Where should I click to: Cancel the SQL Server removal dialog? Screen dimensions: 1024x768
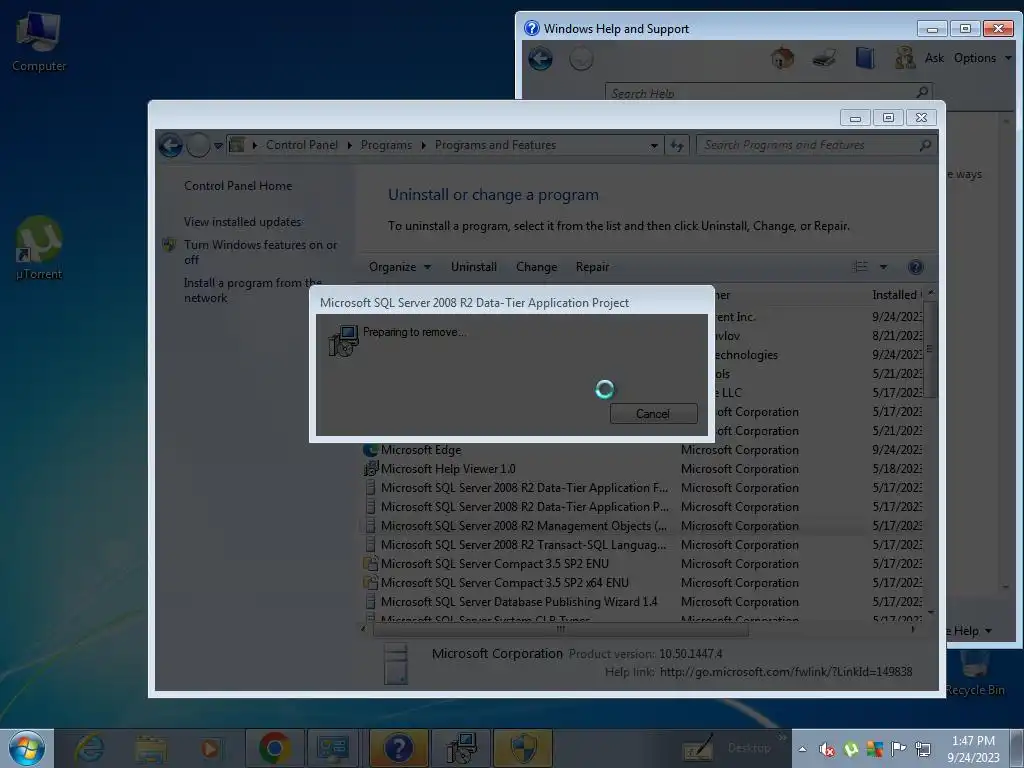(x=653, y=413)
